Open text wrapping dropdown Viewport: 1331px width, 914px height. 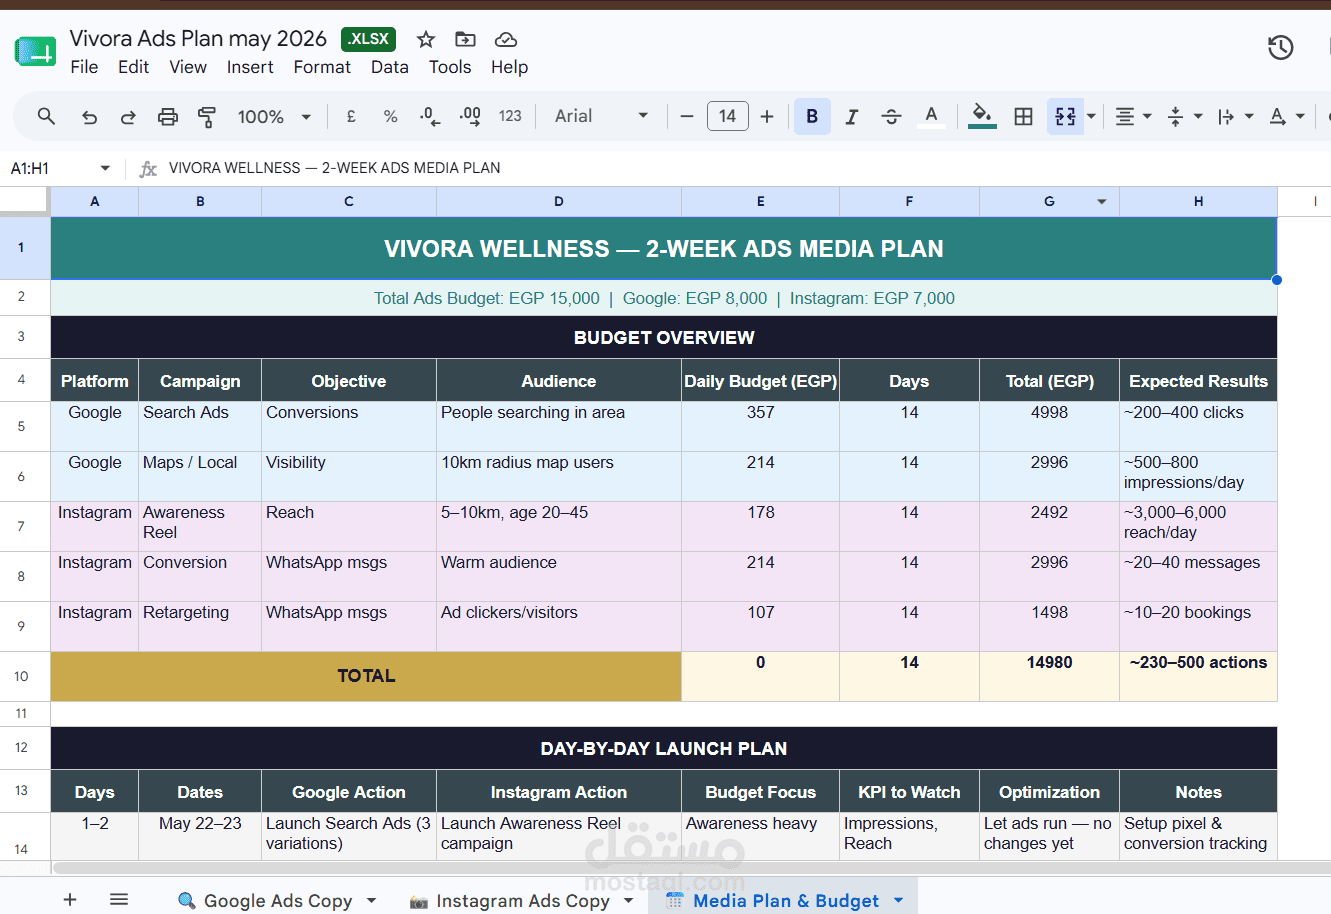click(1235, 117)
